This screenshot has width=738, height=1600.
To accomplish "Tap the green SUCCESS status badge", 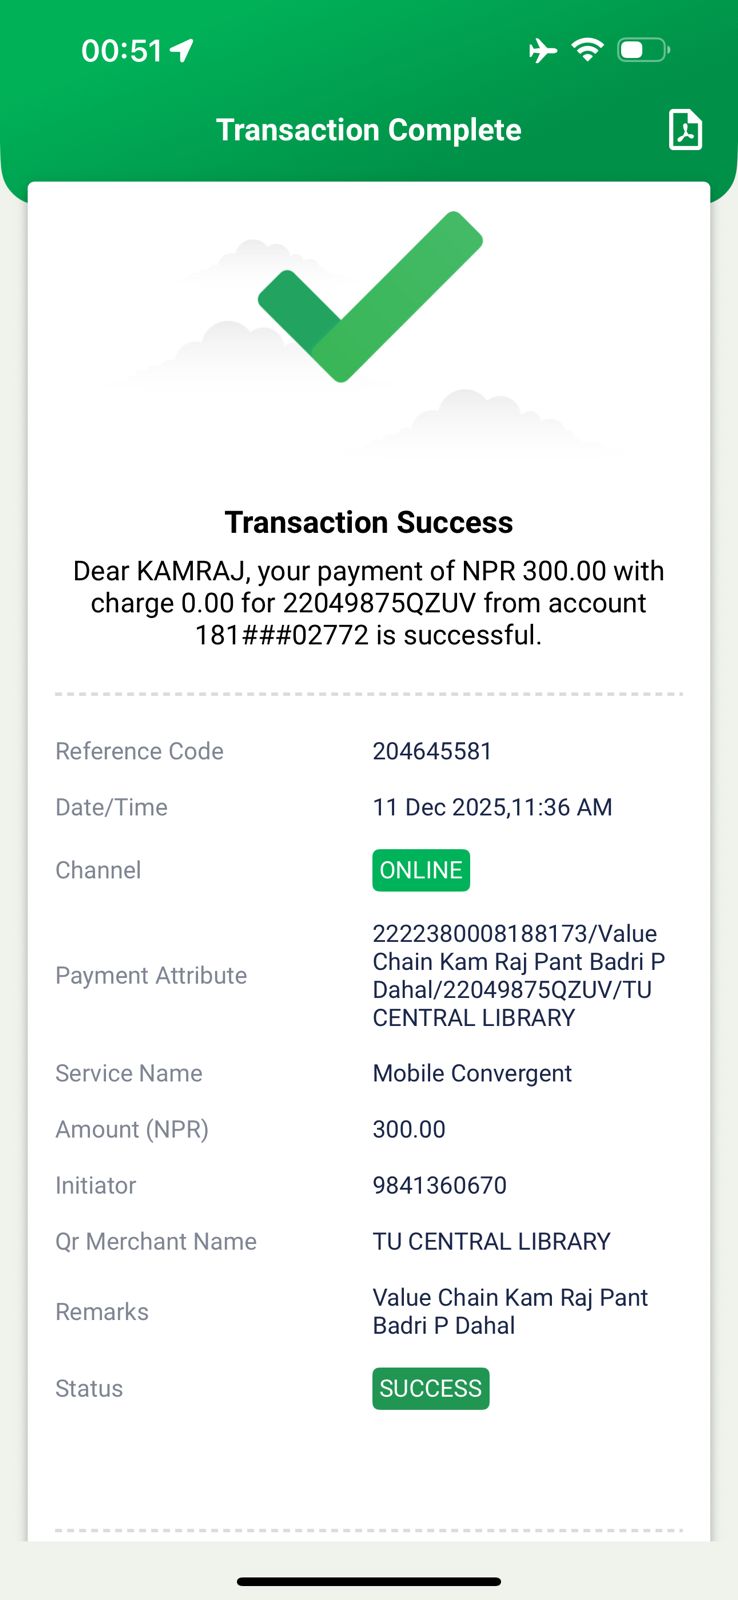I will 431,1388.
